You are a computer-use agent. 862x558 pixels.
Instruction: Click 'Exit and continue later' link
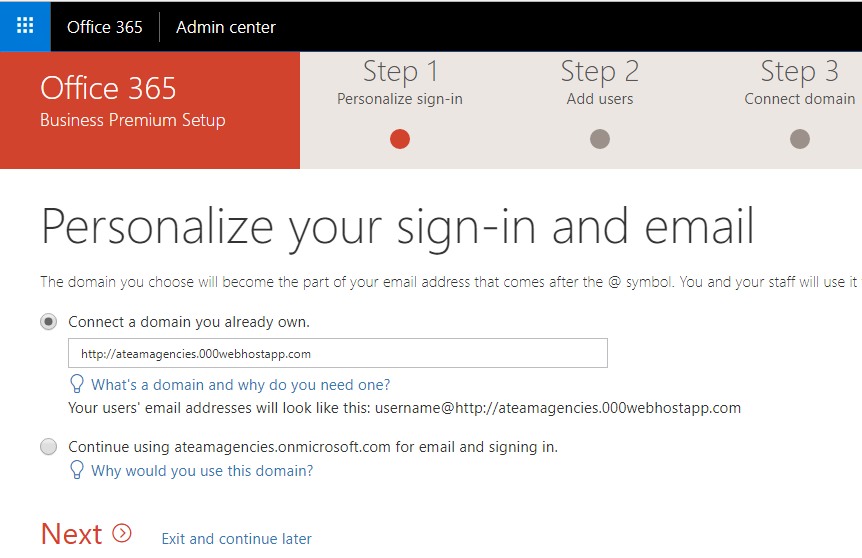pos(236,539)
